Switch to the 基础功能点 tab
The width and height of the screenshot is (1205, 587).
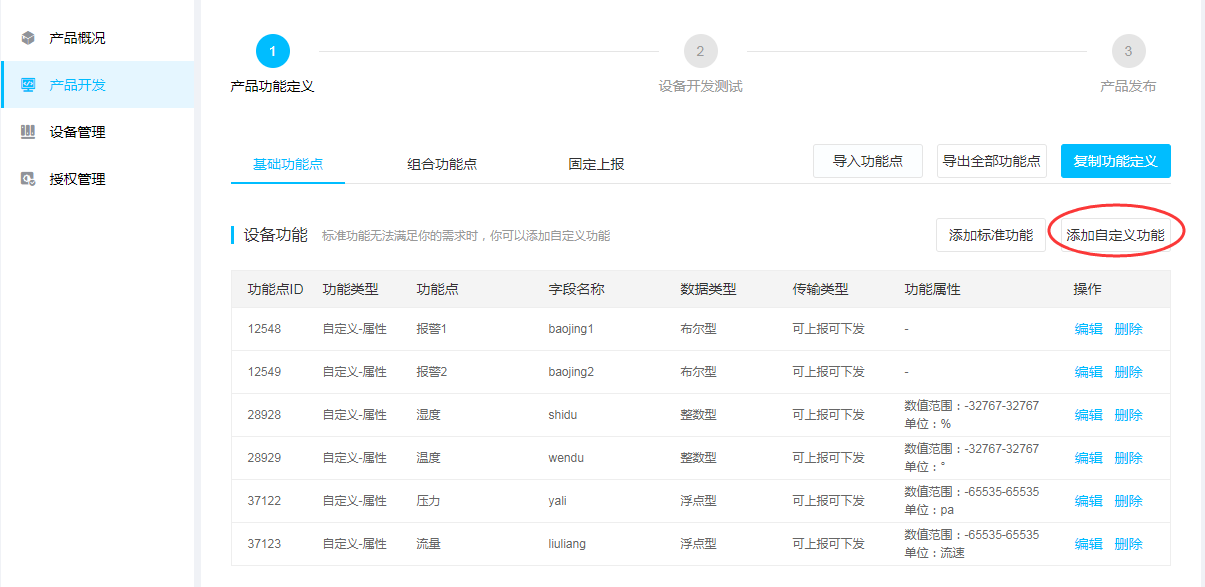(288, 164)
